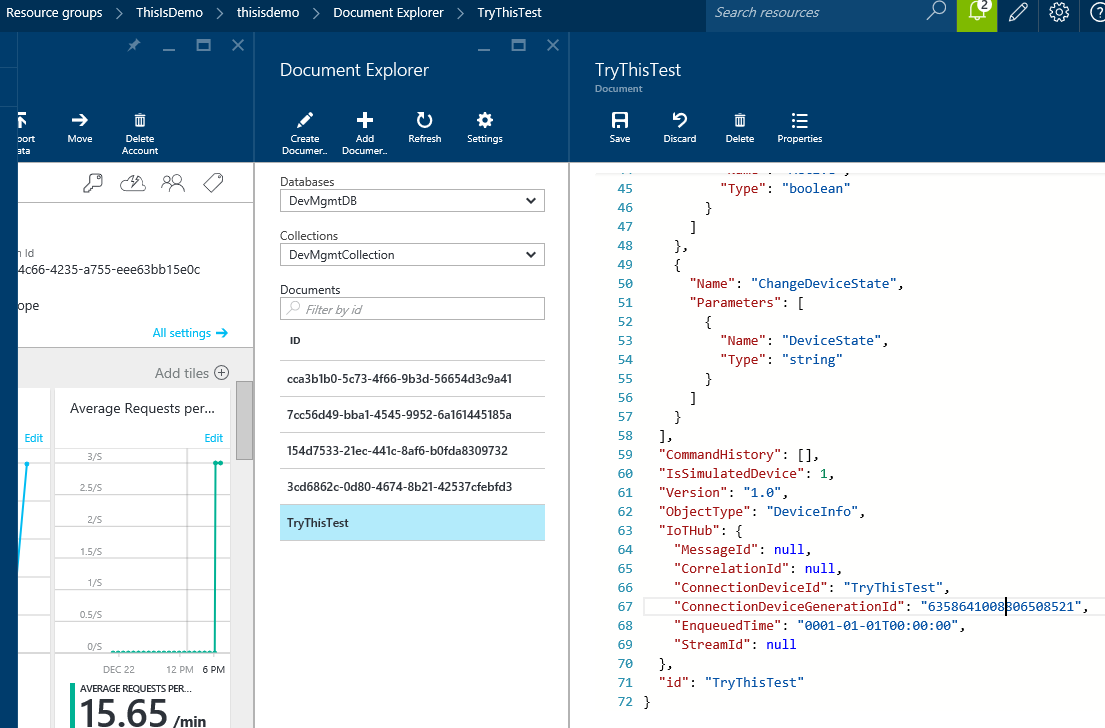1105x728 pixels.
Task: Select document 7cc56d49-bba1-4545-9952-6a161445185a
Action: [412, 415]
